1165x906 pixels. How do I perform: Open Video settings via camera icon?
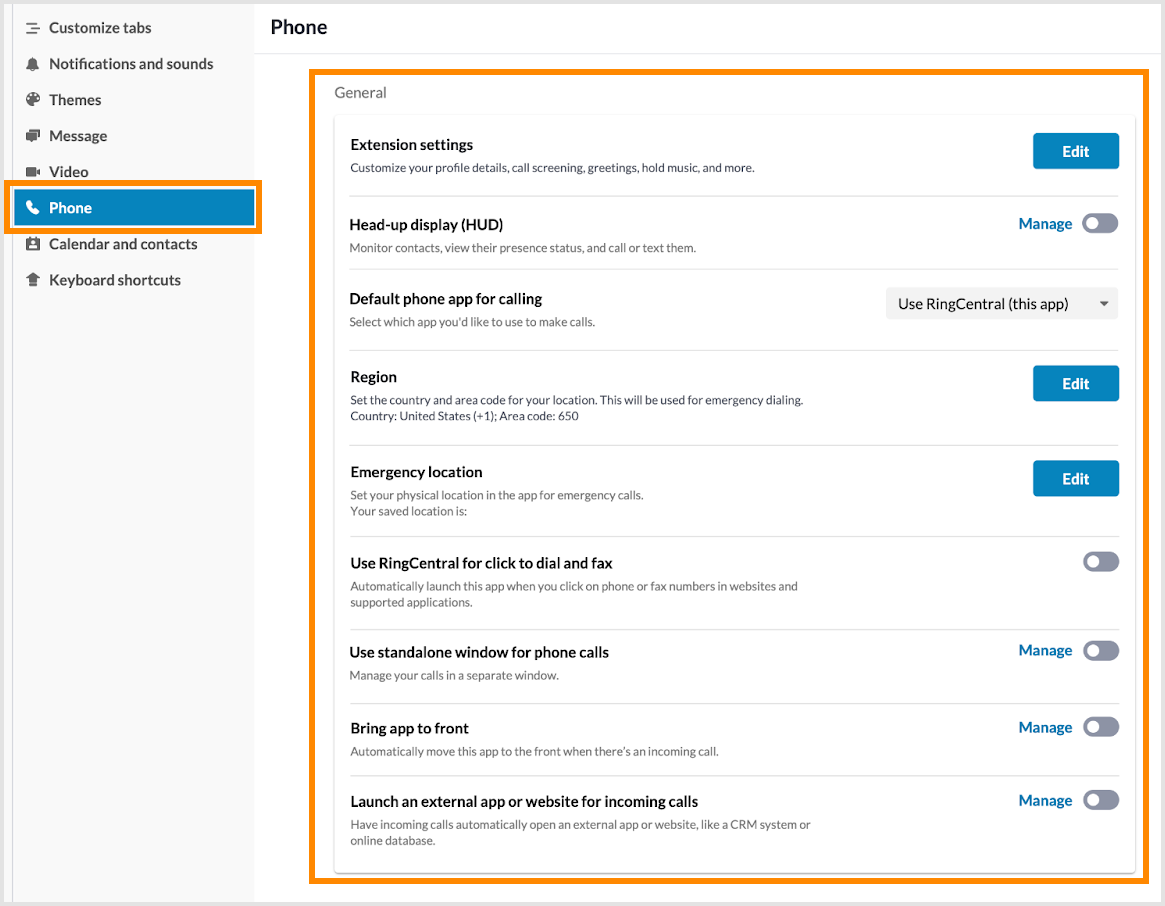point(30,172)
